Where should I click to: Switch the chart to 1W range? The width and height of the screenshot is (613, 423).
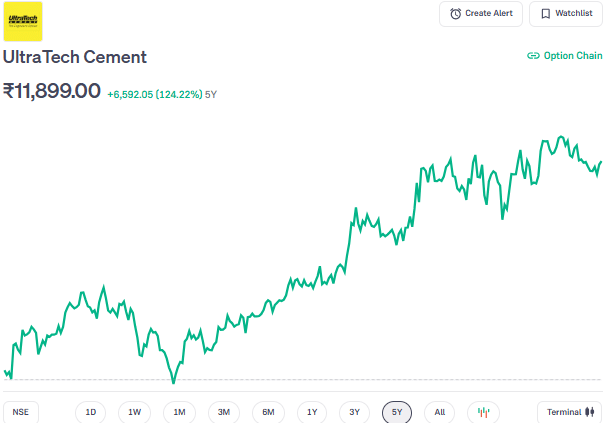click(x=135, y=412)
